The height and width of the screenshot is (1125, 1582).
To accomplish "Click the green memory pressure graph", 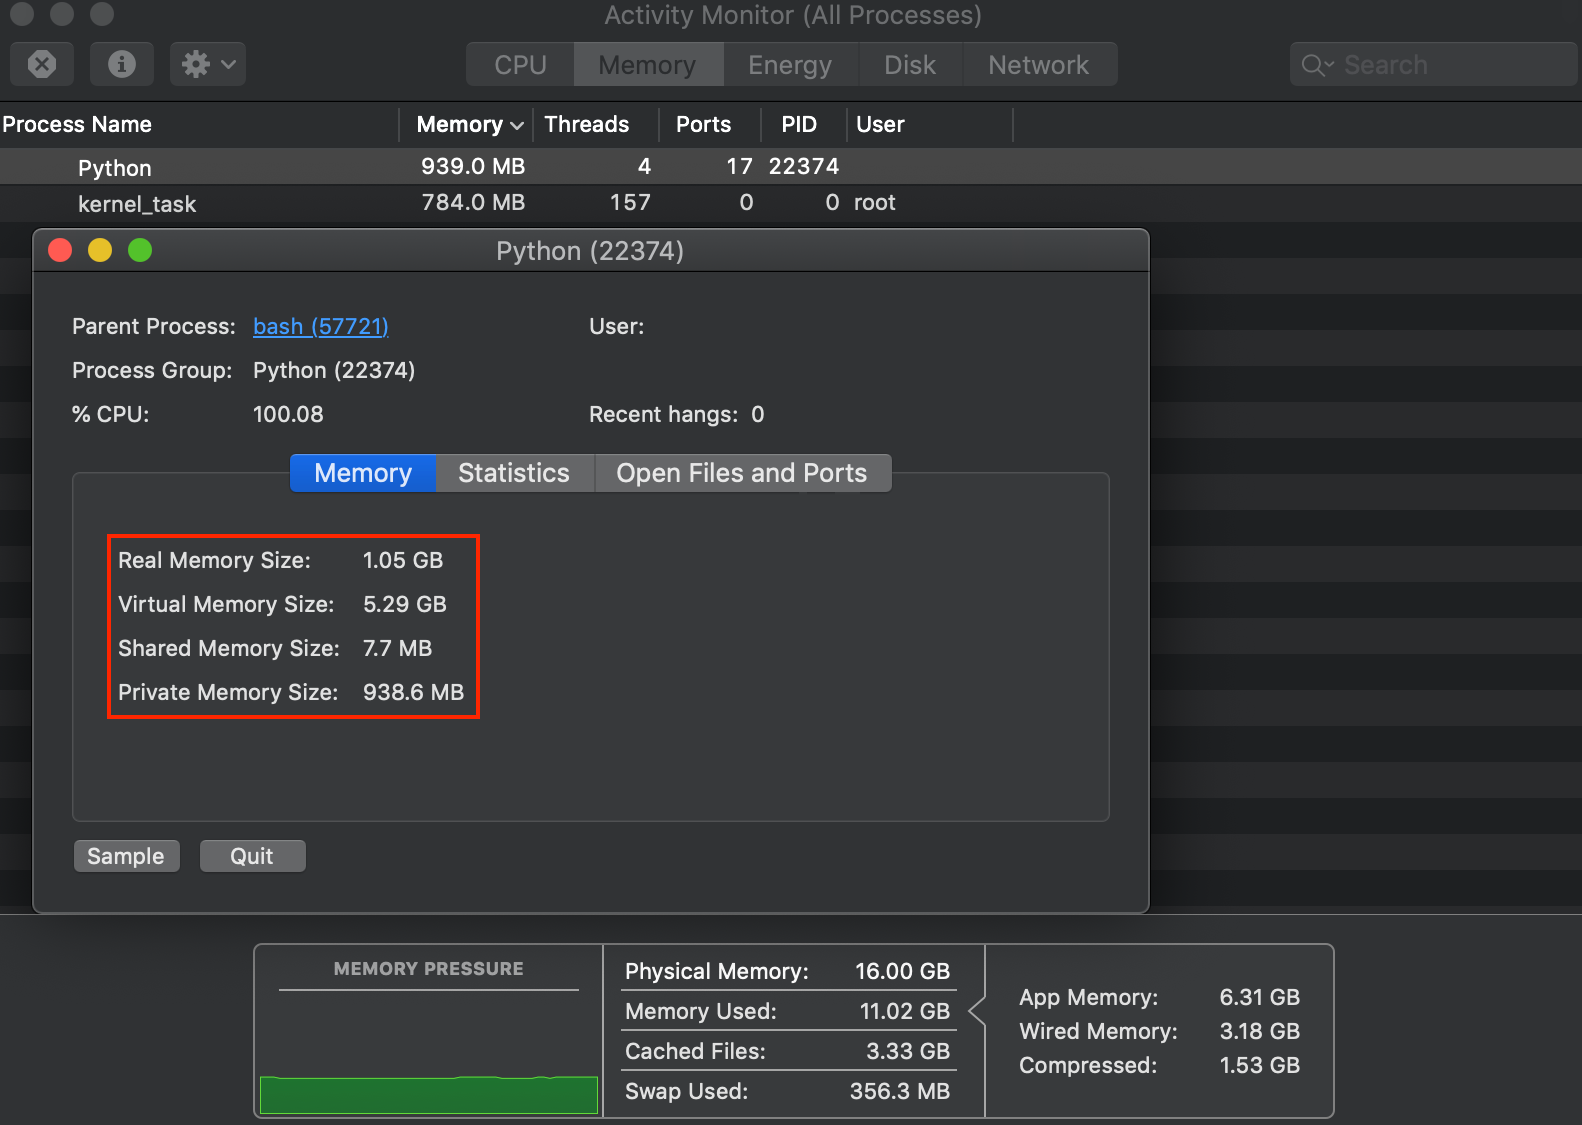I will [x=429, y=1095].
